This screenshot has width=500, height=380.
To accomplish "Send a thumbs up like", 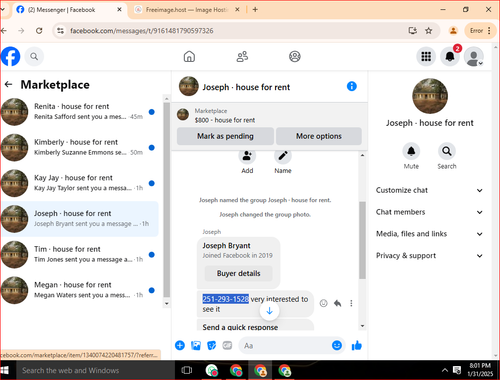I will [357, 346].
